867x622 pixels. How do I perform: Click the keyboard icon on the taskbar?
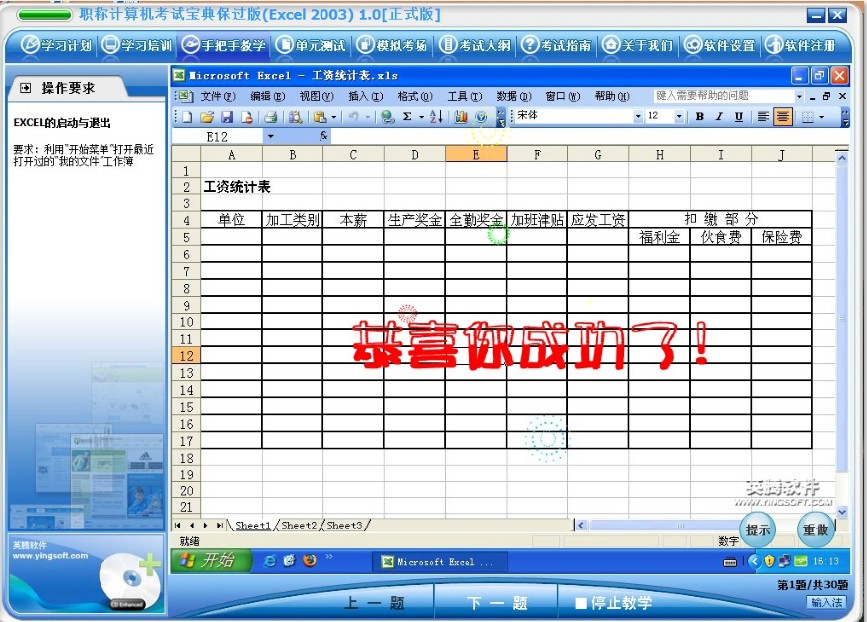click(x=730, y=562)
